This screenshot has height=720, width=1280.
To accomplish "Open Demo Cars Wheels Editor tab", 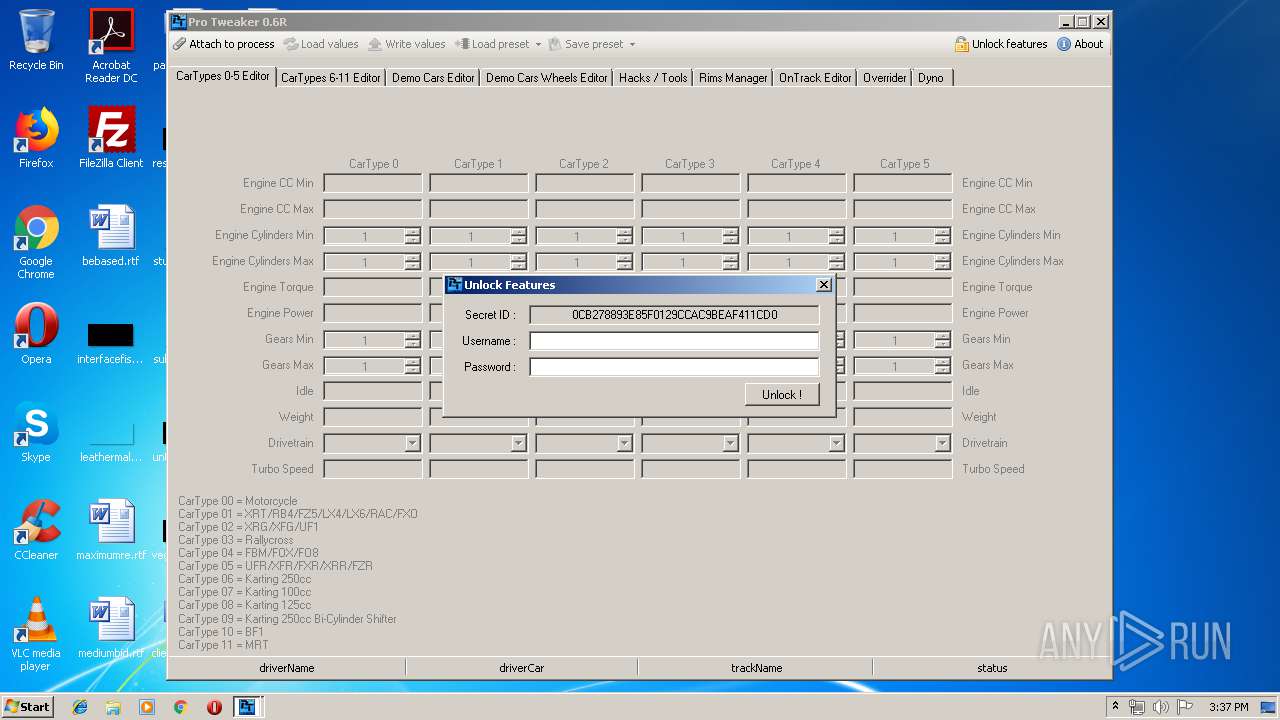I will [x=547, y=78].
